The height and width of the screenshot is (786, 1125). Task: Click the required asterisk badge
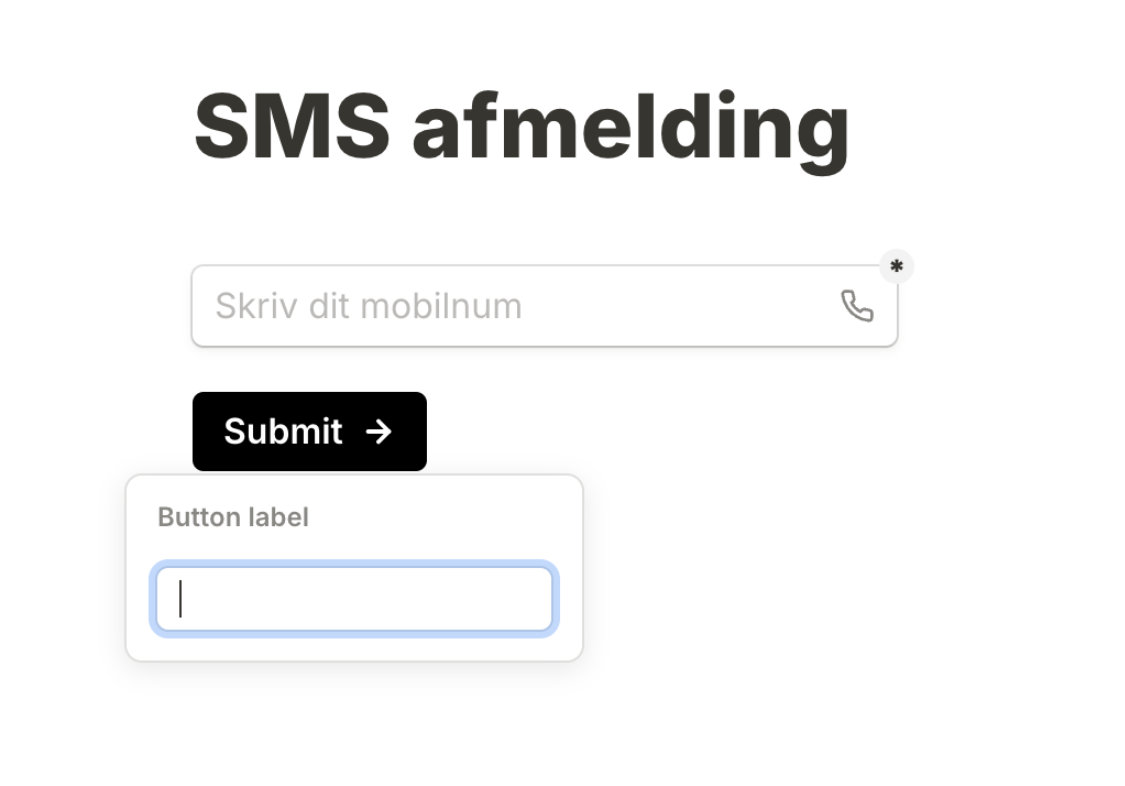[x=896, y=267]
